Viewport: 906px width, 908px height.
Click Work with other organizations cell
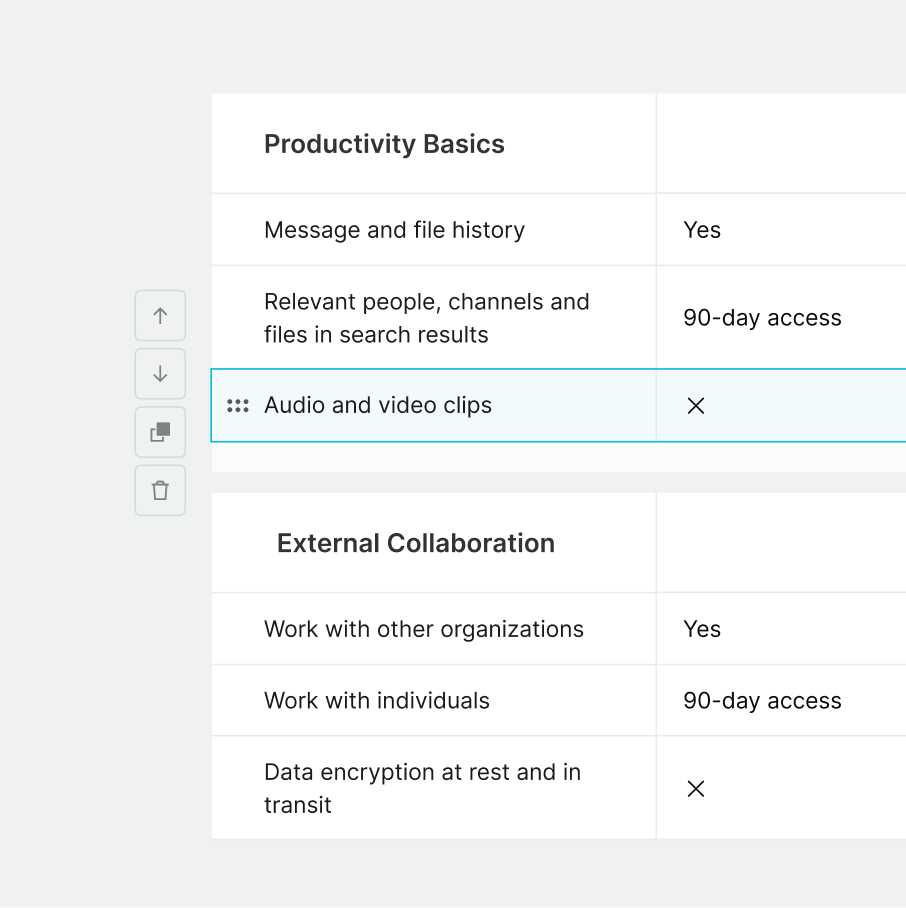tap(424, 629)
